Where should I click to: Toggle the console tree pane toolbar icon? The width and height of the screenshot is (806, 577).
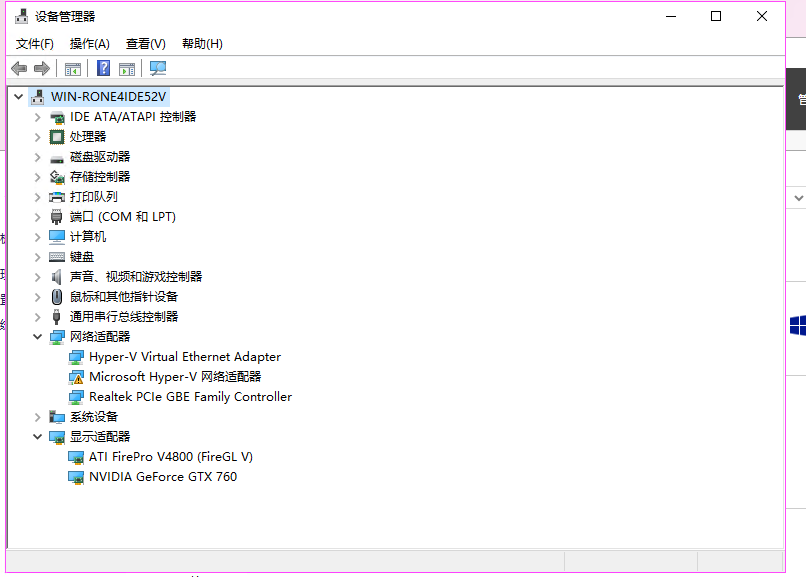click(x=72, y=68)
